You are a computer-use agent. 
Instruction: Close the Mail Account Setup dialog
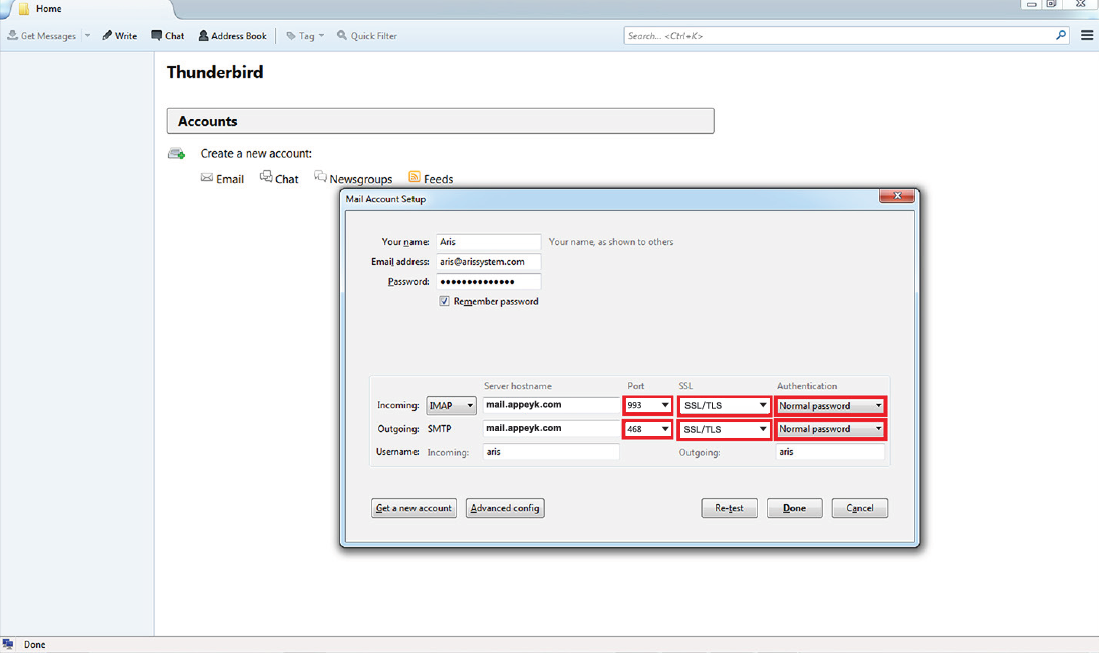coord(897,196)
